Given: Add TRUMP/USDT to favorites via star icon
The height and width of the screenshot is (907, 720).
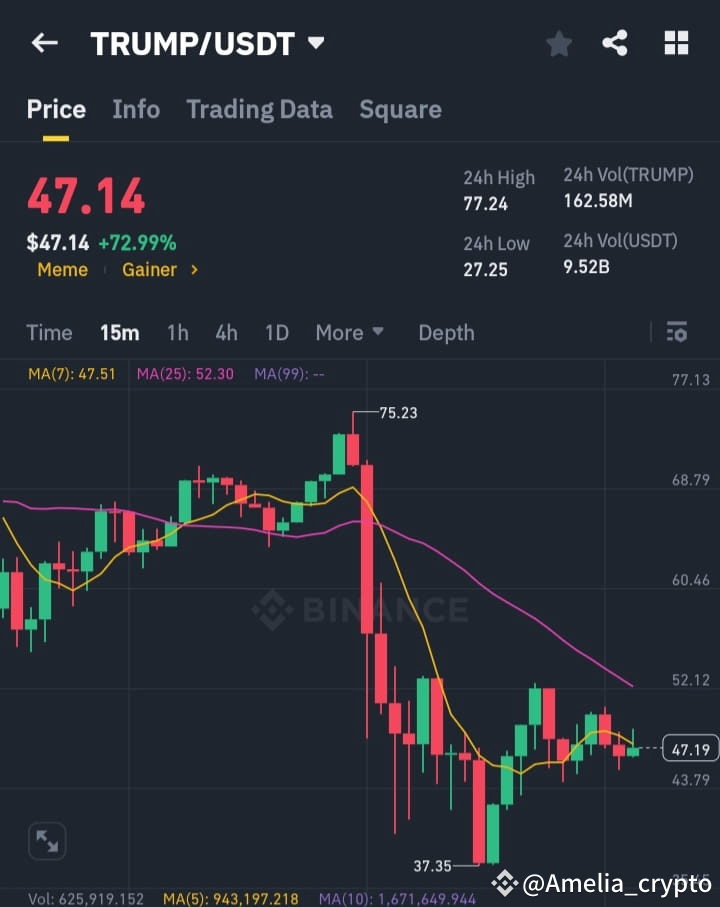Looking at the screenshot, I should [x=558, y=42].
